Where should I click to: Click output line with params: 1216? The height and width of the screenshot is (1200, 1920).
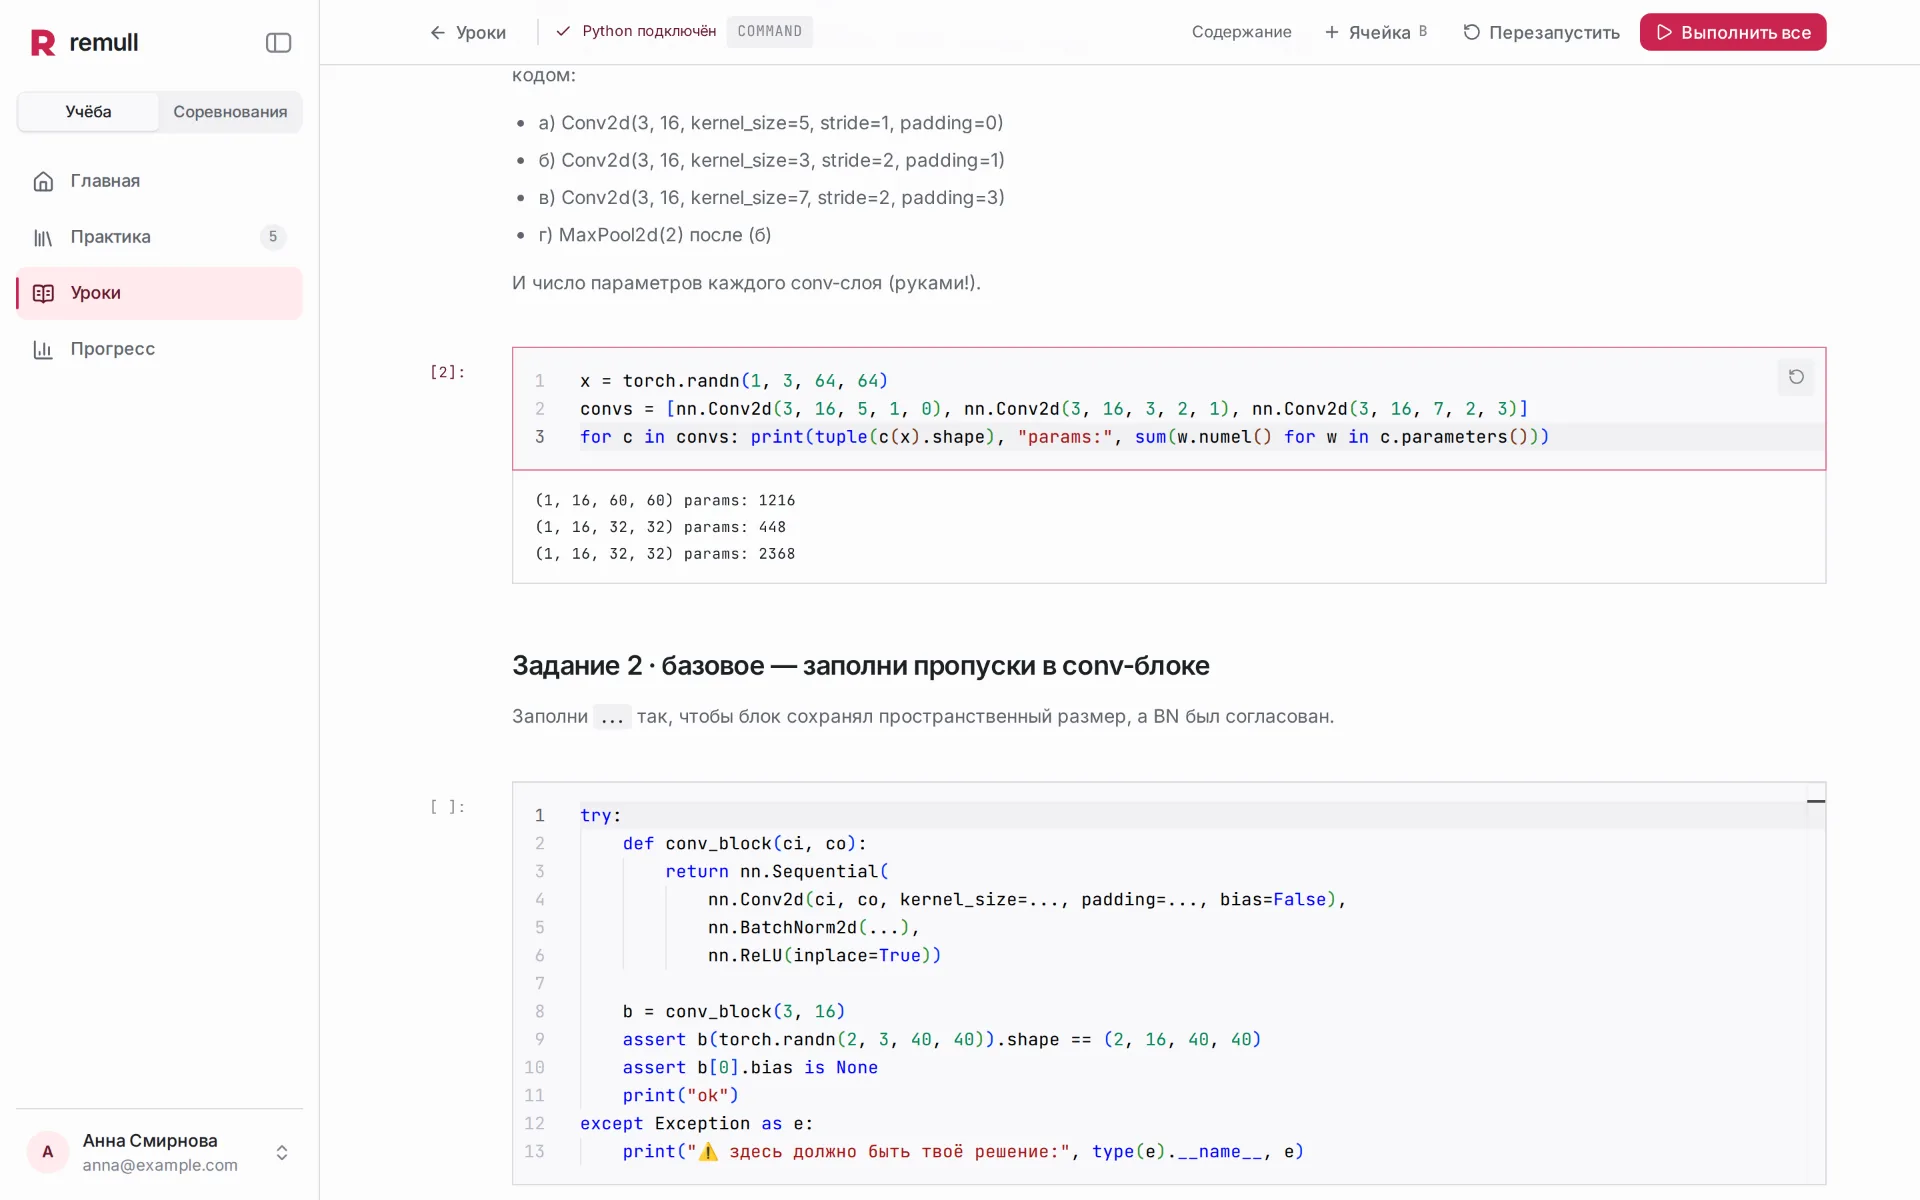(665, 500)
